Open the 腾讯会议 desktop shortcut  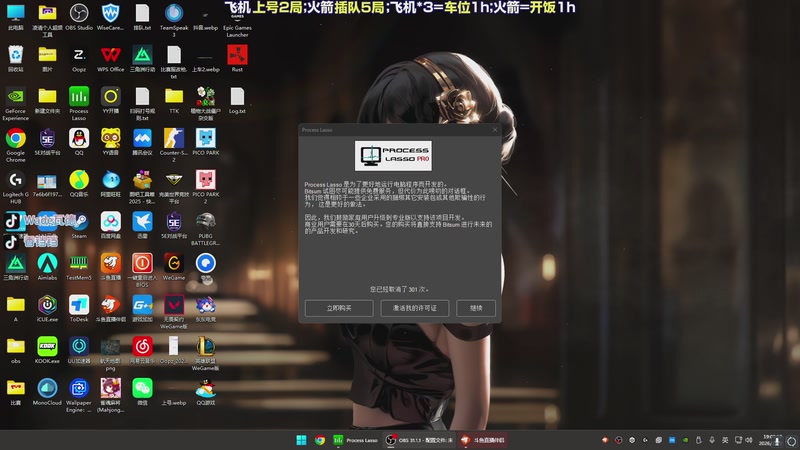point(142,142)
